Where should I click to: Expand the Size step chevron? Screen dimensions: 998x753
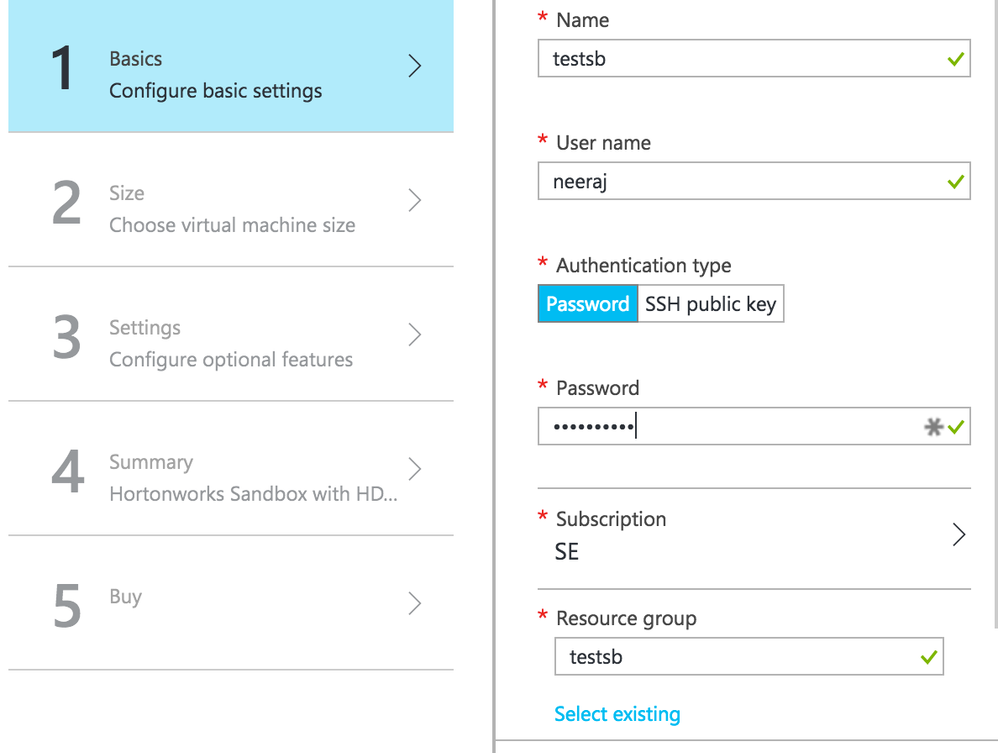coord(415,201)
